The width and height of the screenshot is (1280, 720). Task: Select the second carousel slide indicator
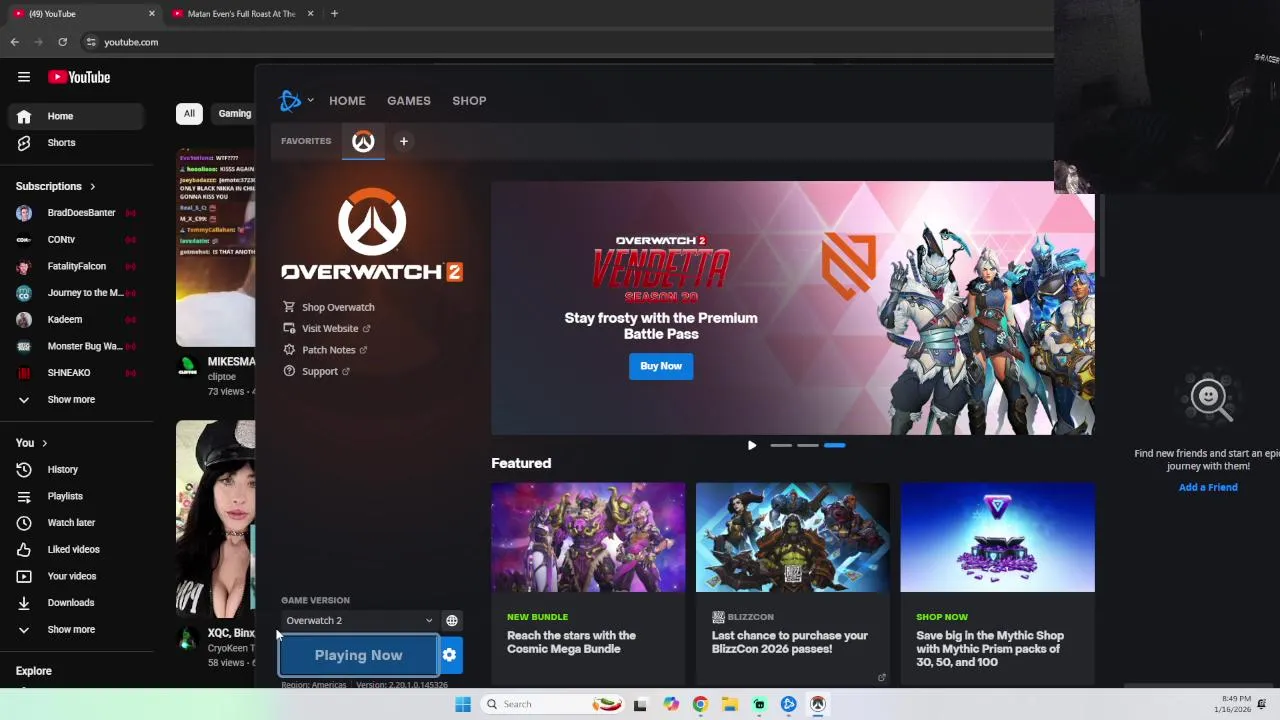point(808,445)
